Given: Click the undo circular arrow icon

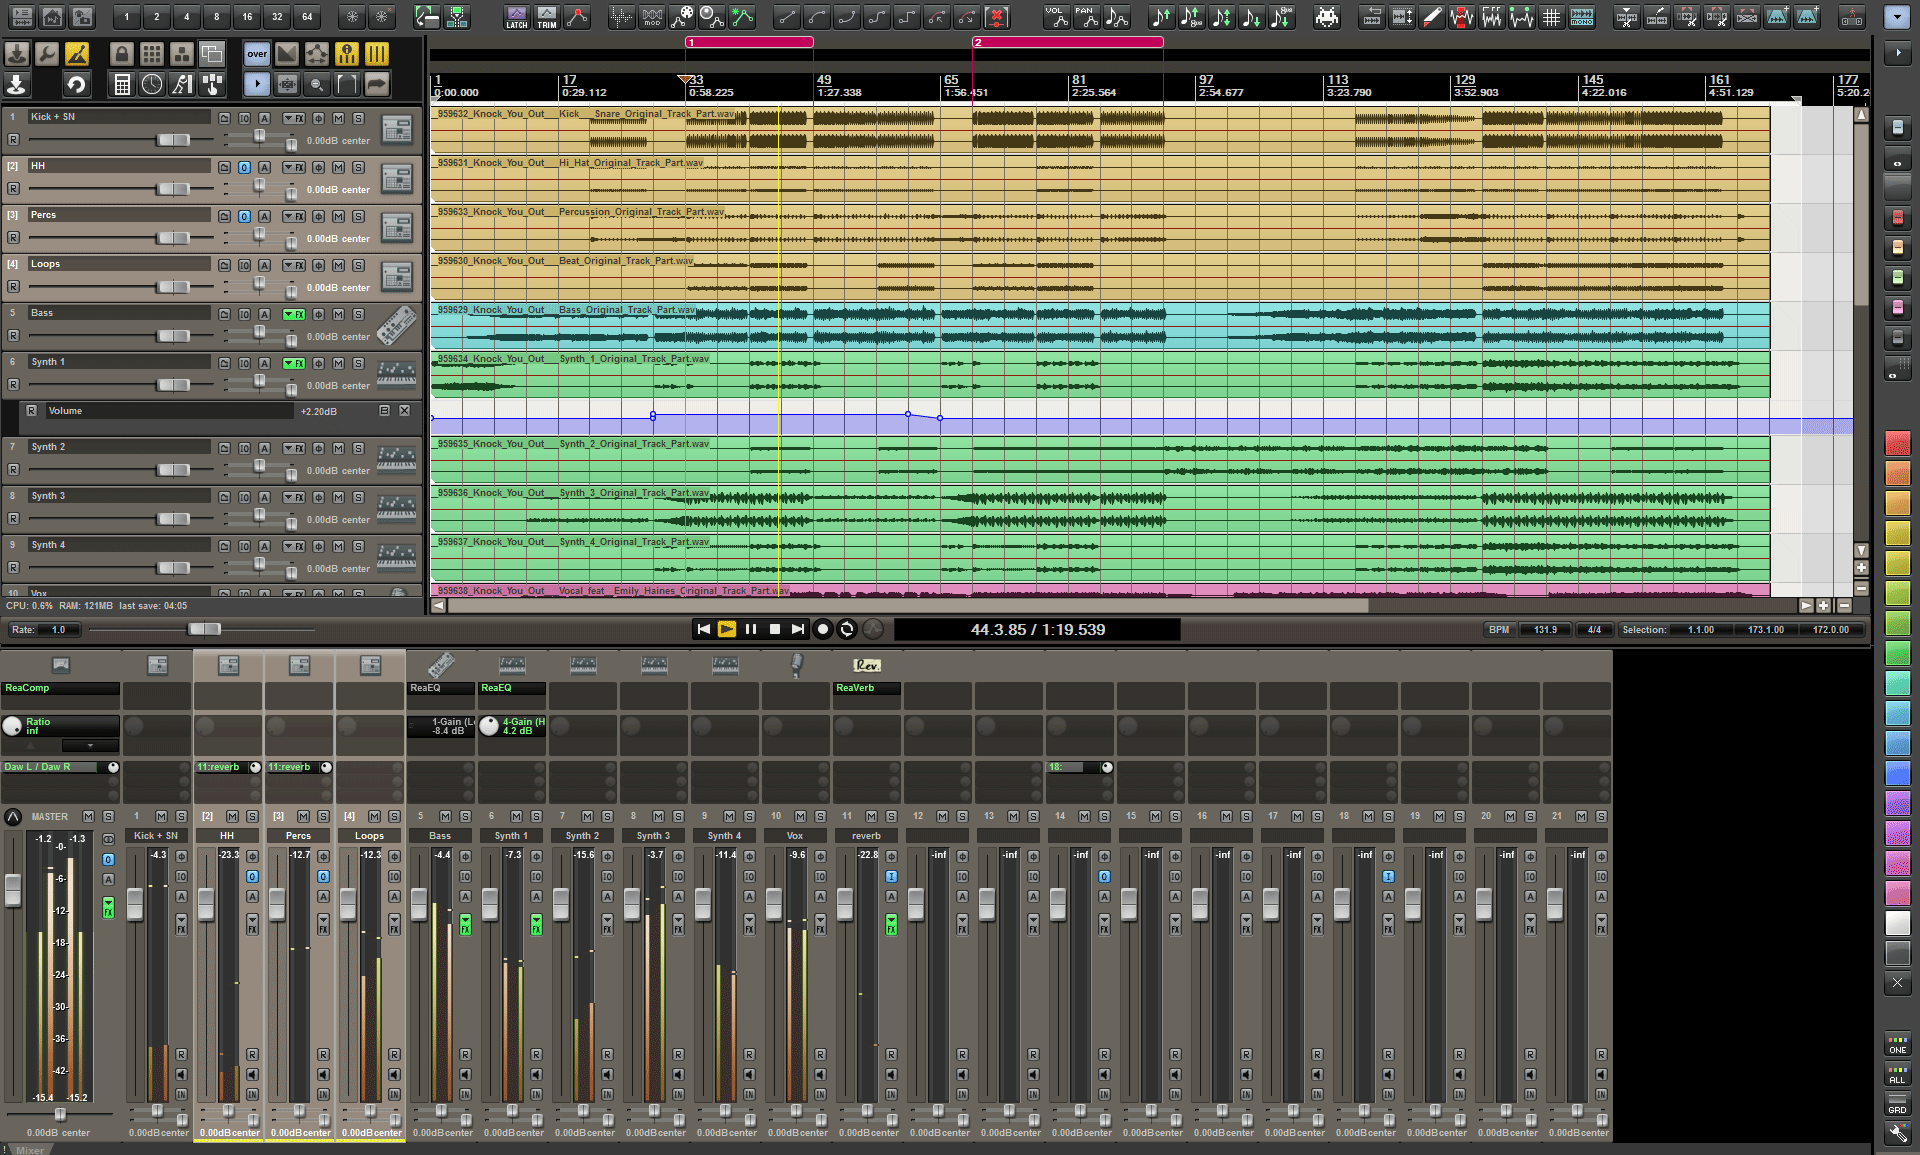Looking at the screenshot, I should tap(77, 85).
